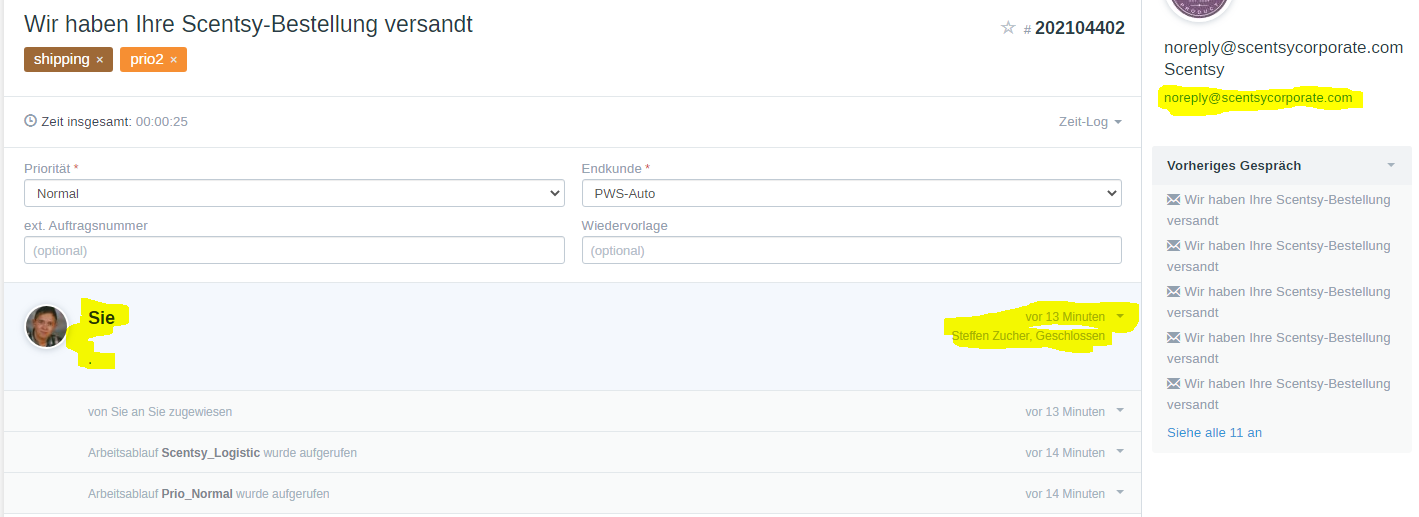The image size is (1419, 517).
Task: Open fifth previous Scentsy-Bestellung conversation
Action: tap(1279, 394)
